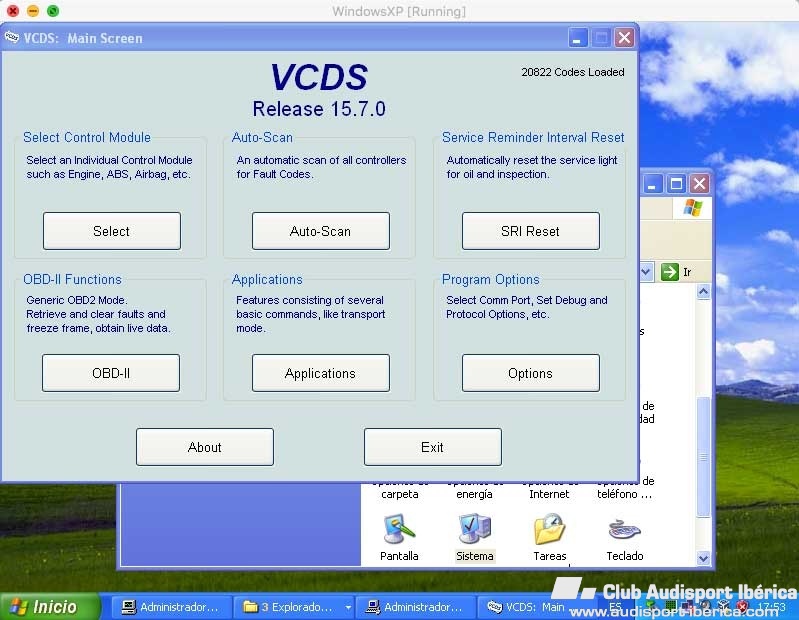Viewport: 799px width, 620px height.
Task: Click the 'Release 15.7.0' version text
Action: coord(319,109)
